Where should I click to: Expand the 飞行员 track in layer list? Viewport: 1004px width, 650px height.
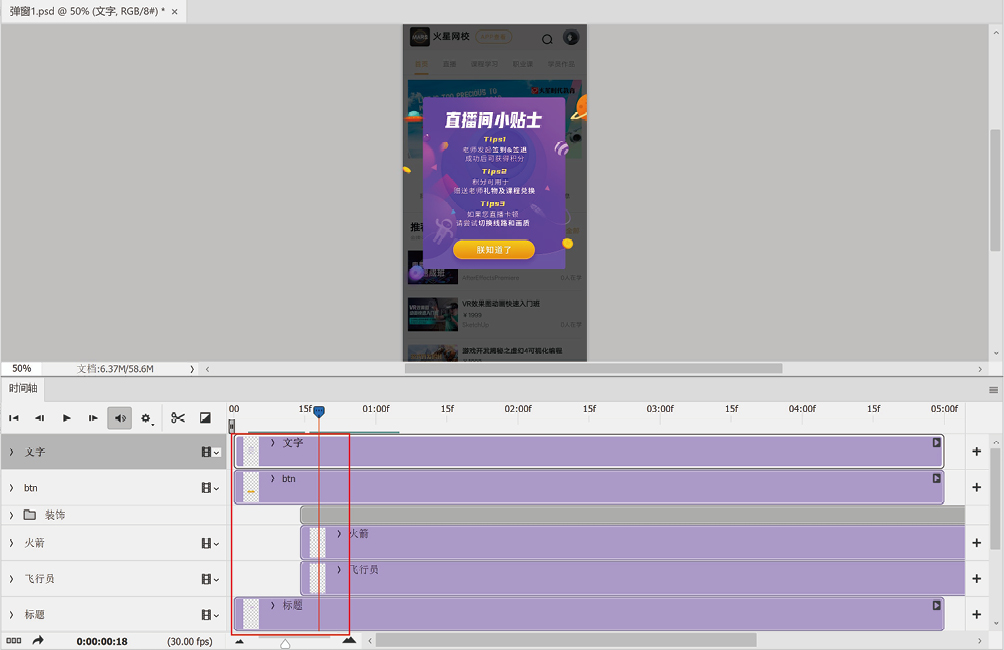[12, 579]
